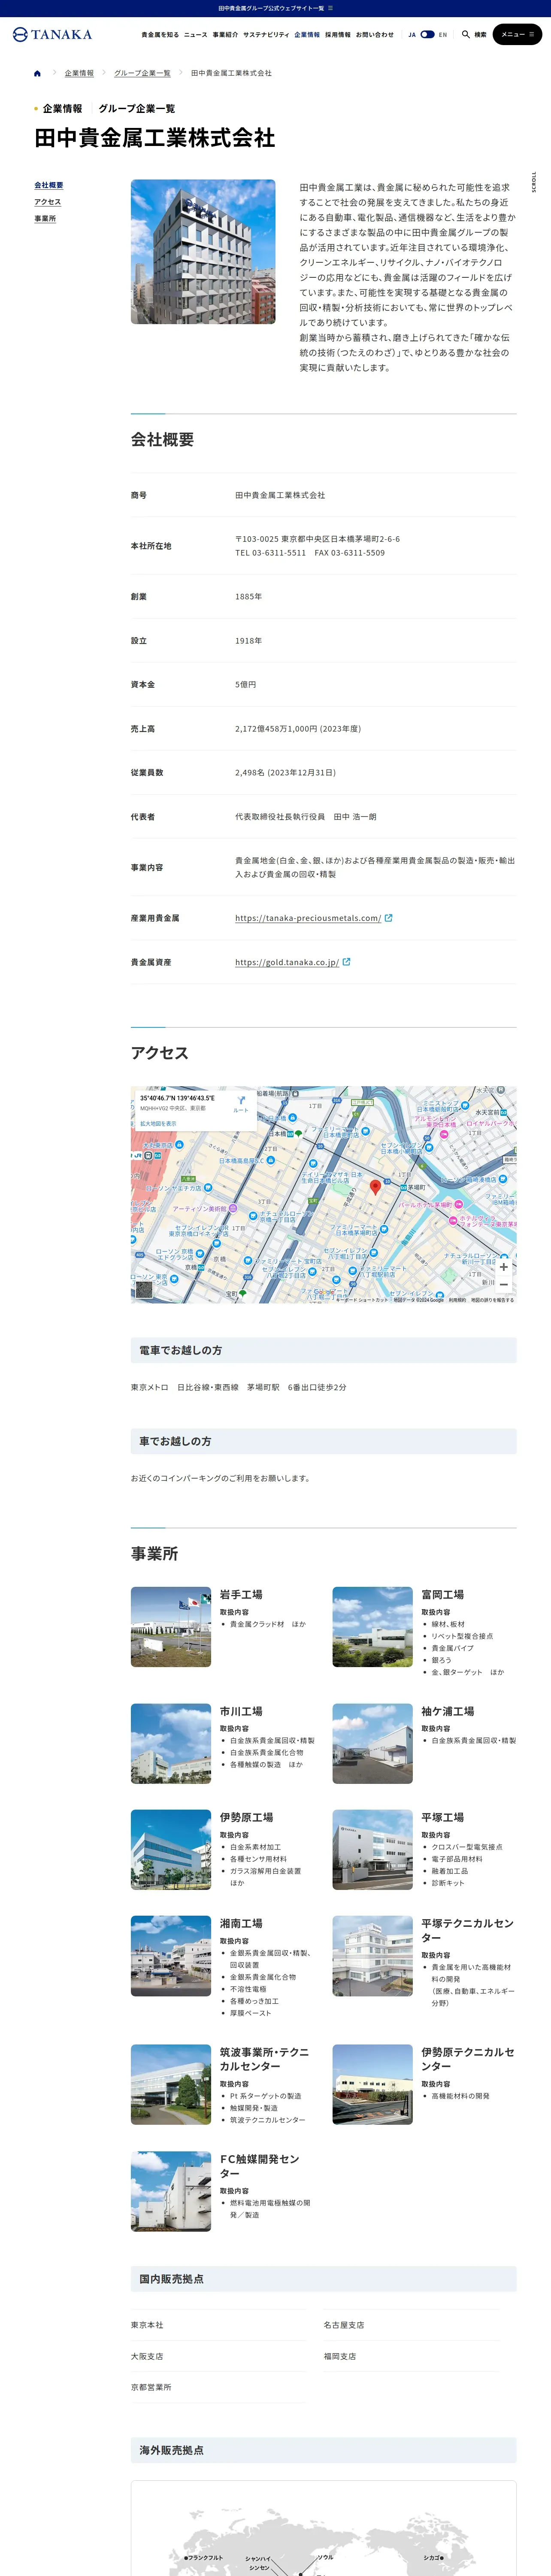Go to 企業情報 breadcrumb link

(79, 73)
